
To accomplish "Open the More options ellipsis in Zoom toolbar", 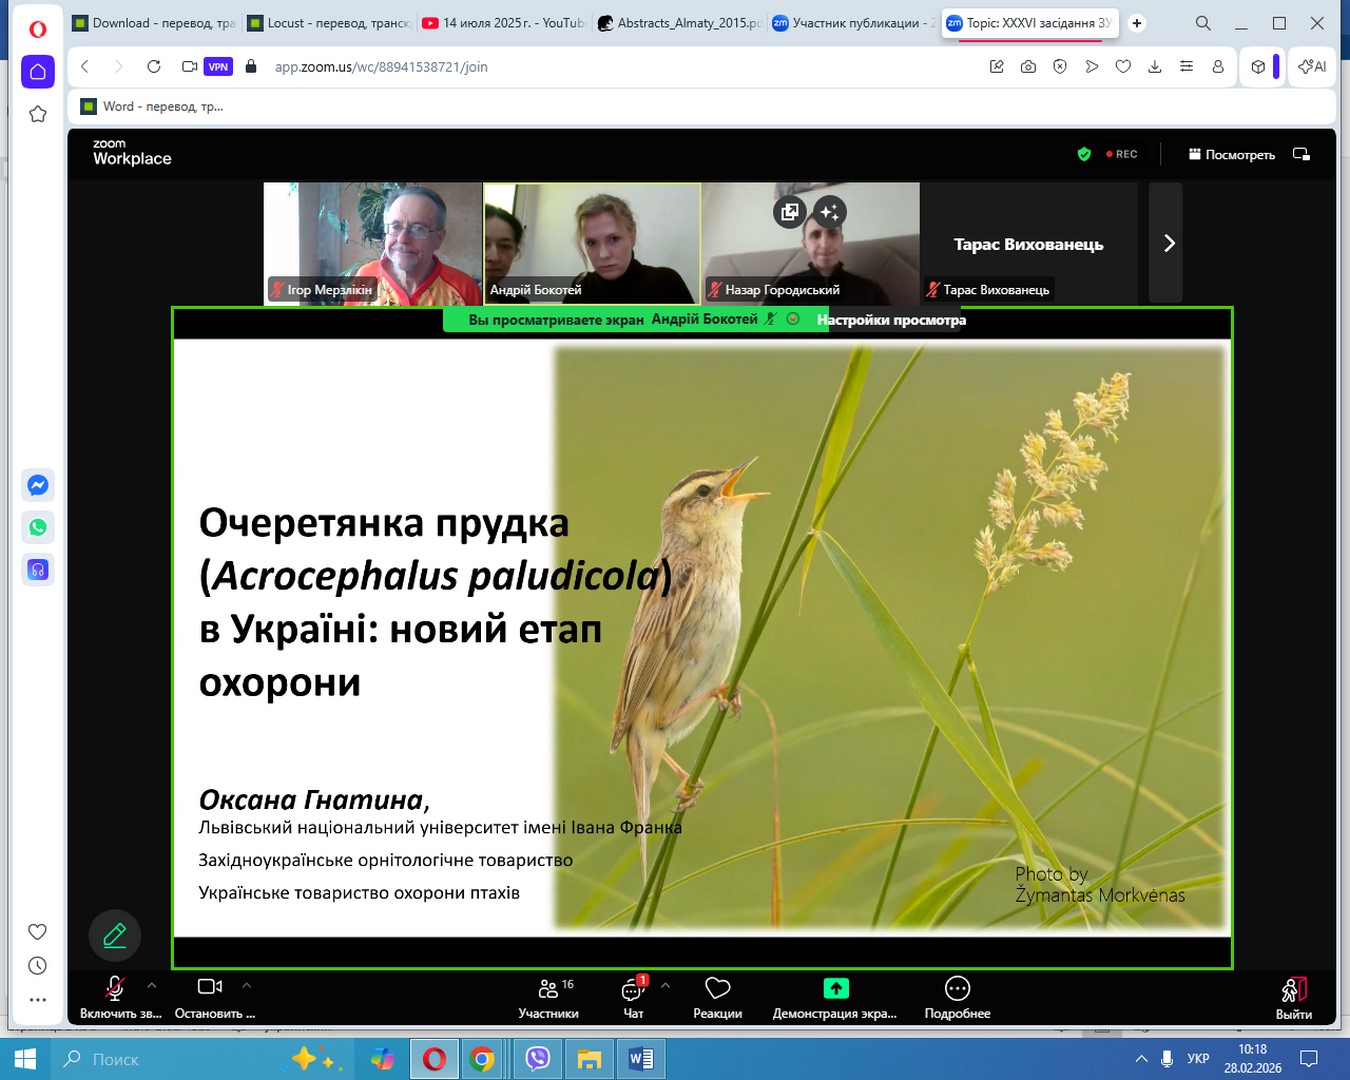I will point(957,997).
